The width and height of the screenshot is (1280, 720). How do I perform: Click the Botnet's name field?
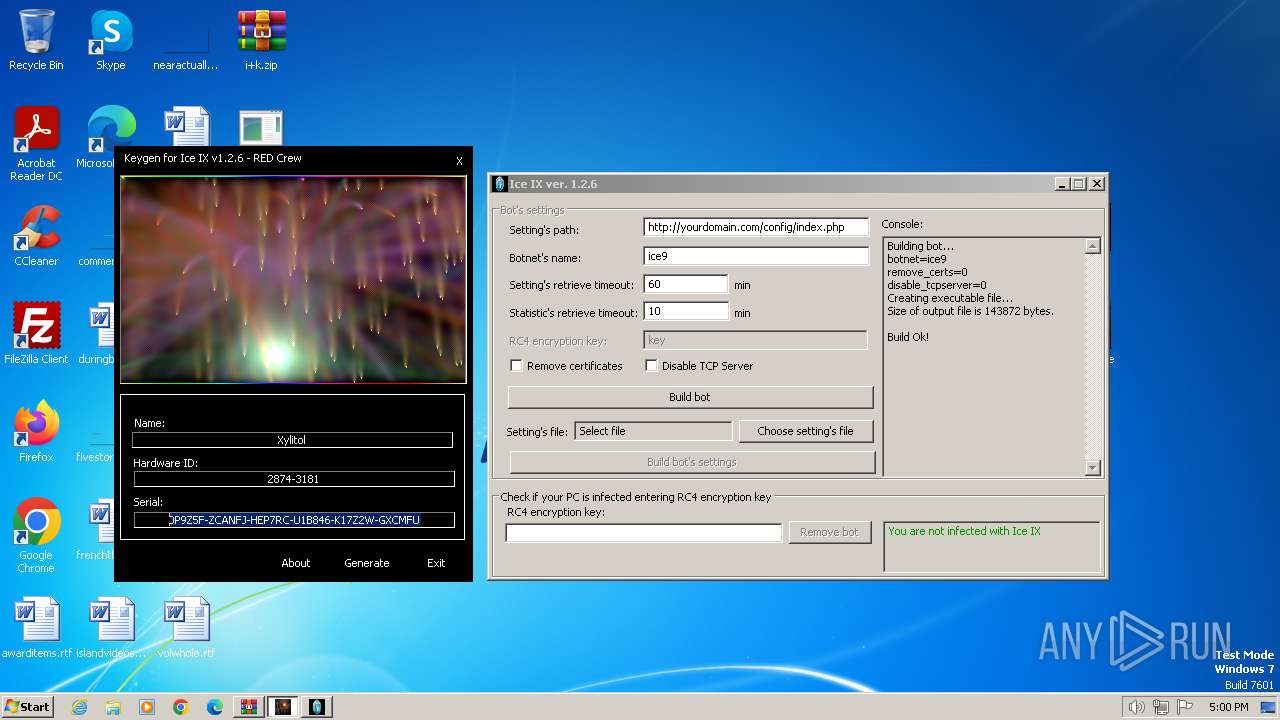(756, 257)
